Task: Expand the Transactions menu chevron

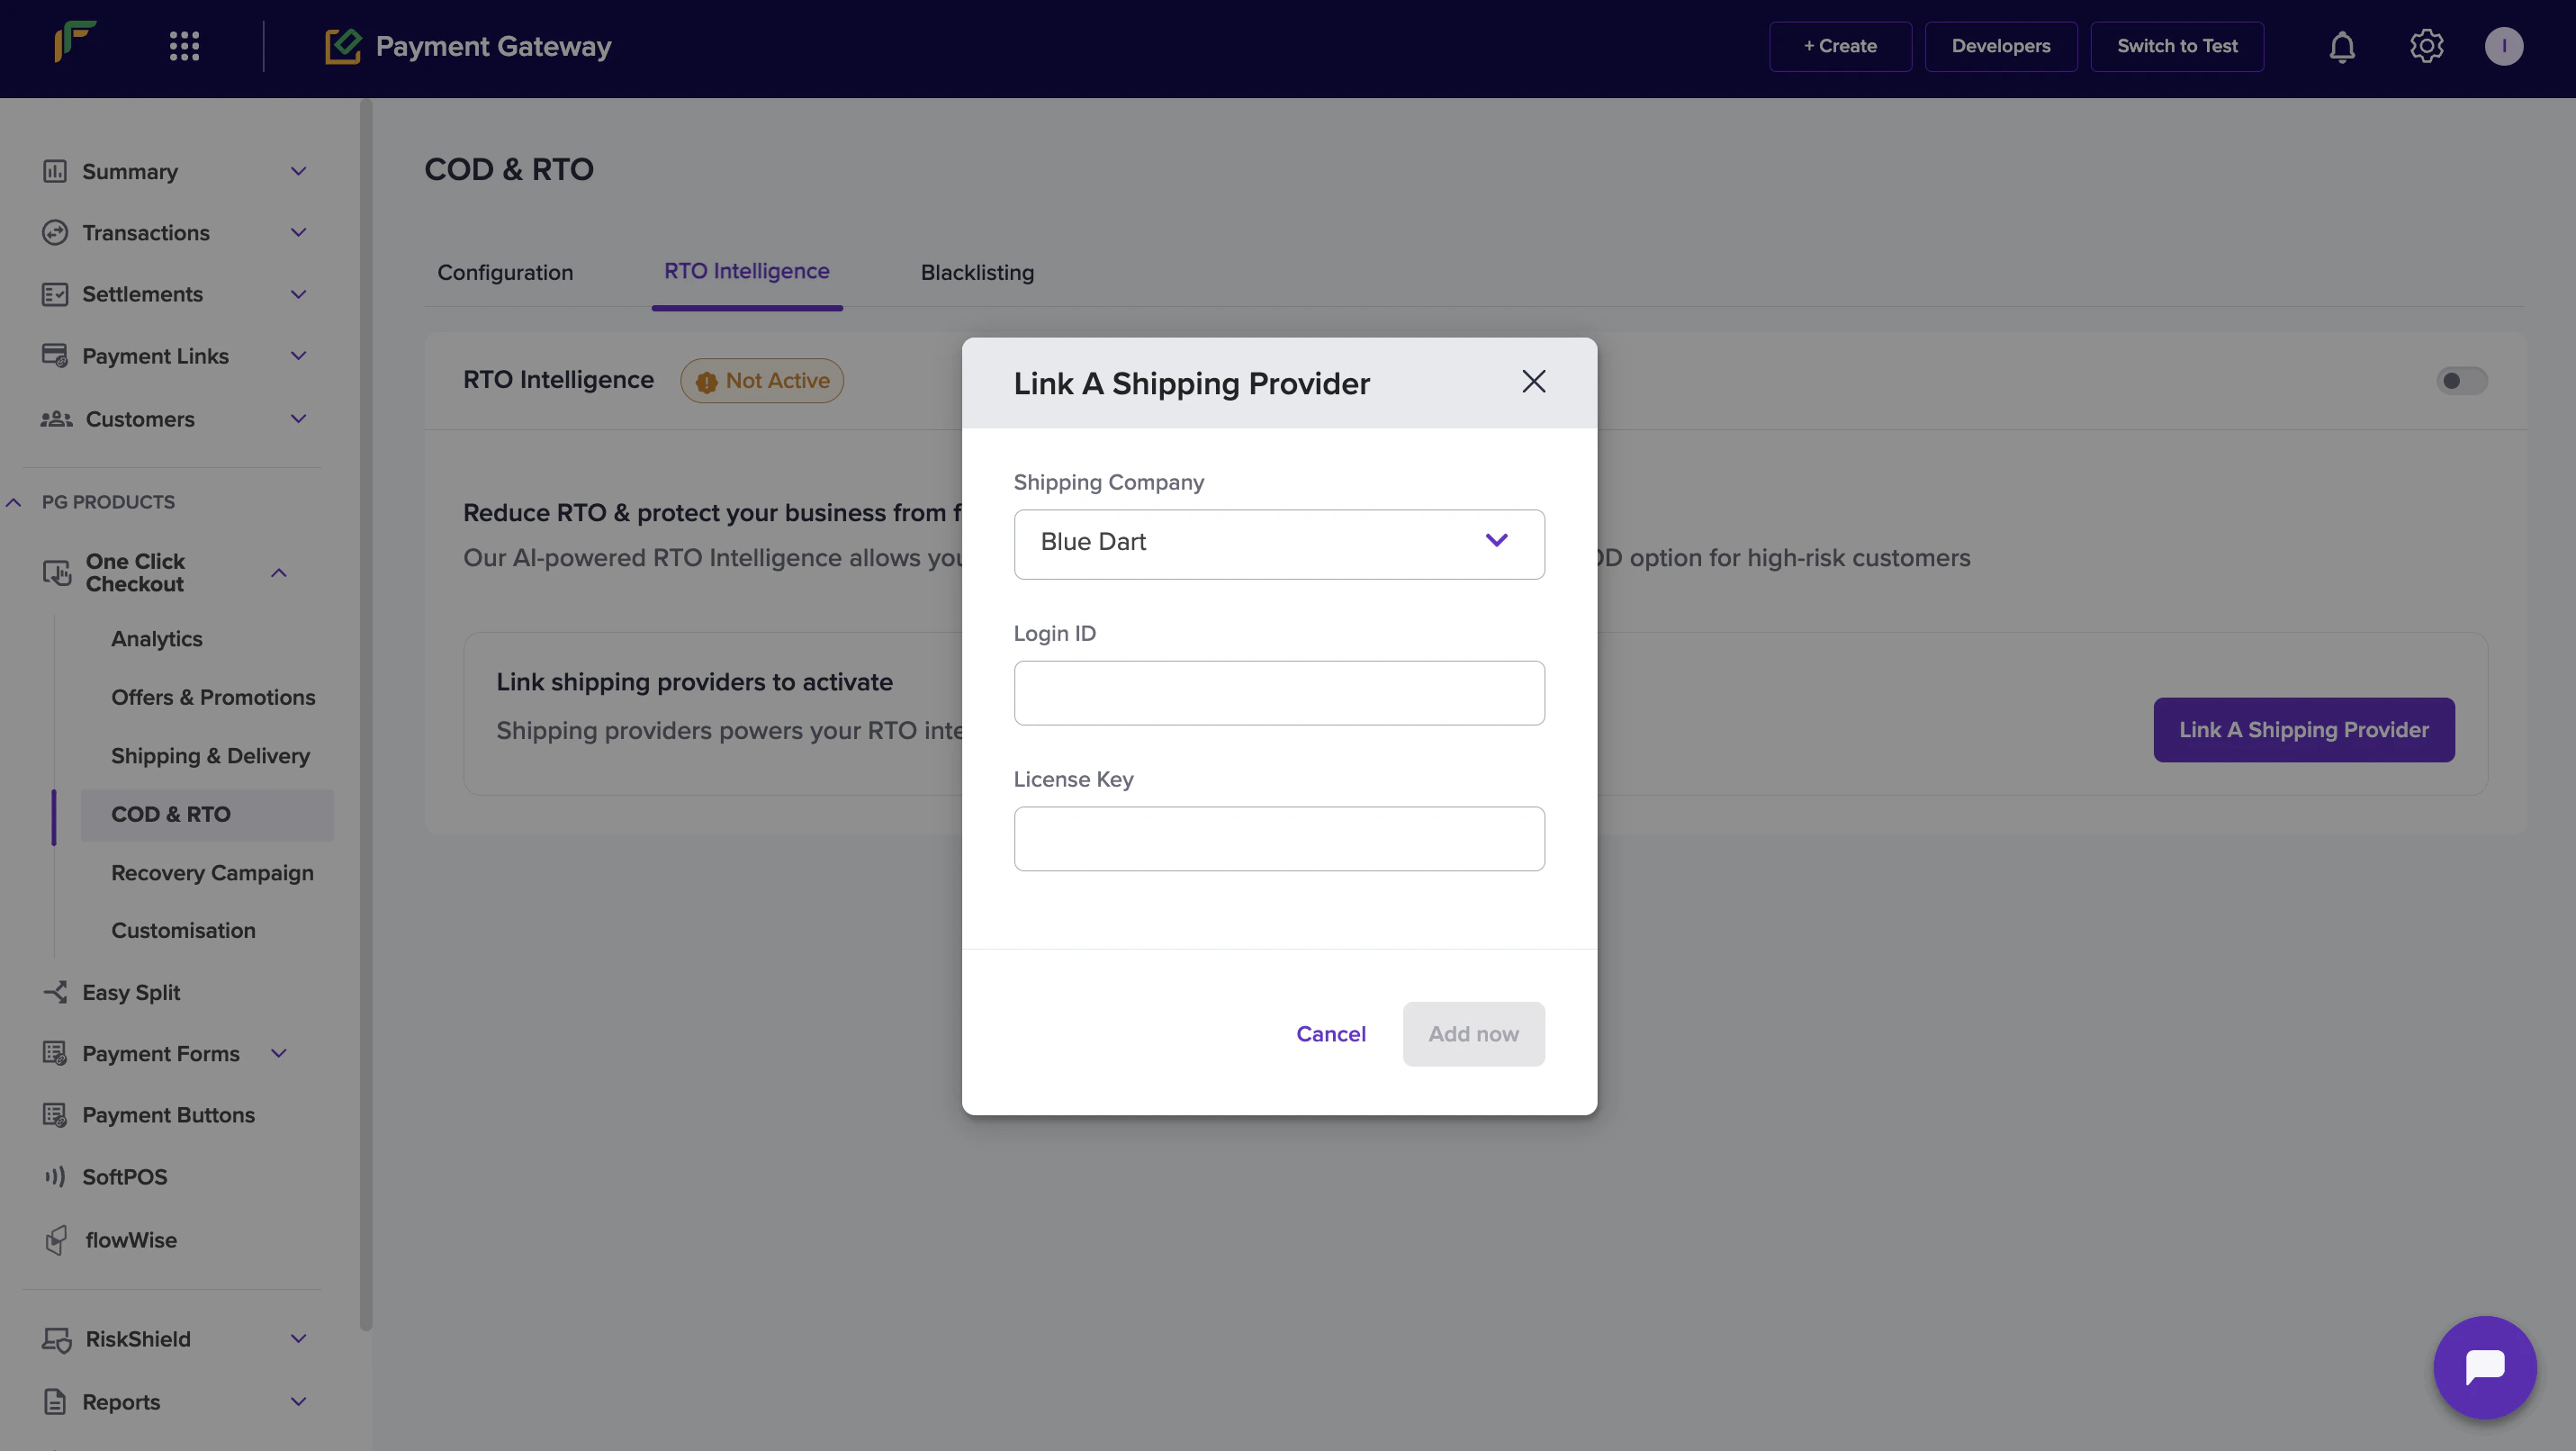Action: 298,233
